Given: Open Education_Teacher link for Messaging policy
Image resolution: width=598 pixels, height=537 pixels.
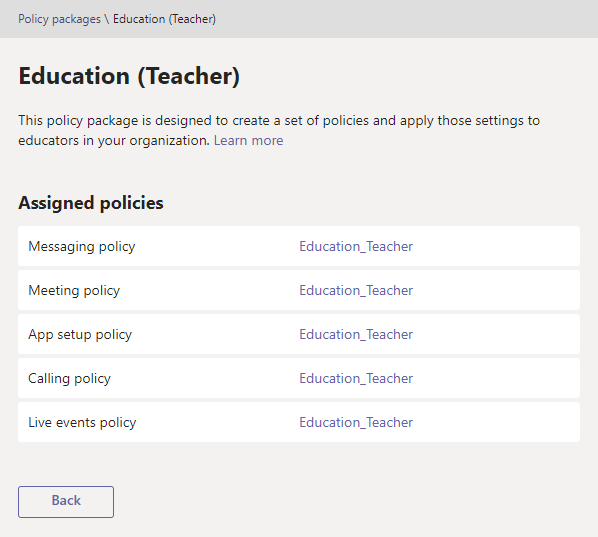Looking at the screenshot, I should [x=356, y=246].
